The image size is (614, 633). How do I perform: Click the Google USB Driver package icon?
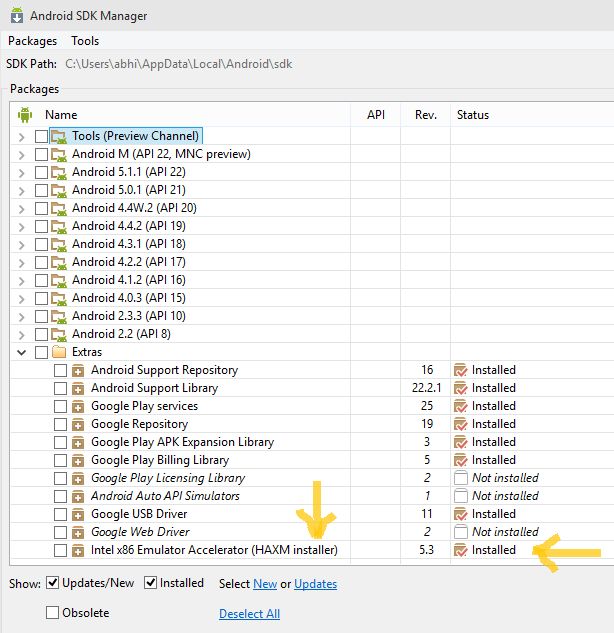pos(78,514)
